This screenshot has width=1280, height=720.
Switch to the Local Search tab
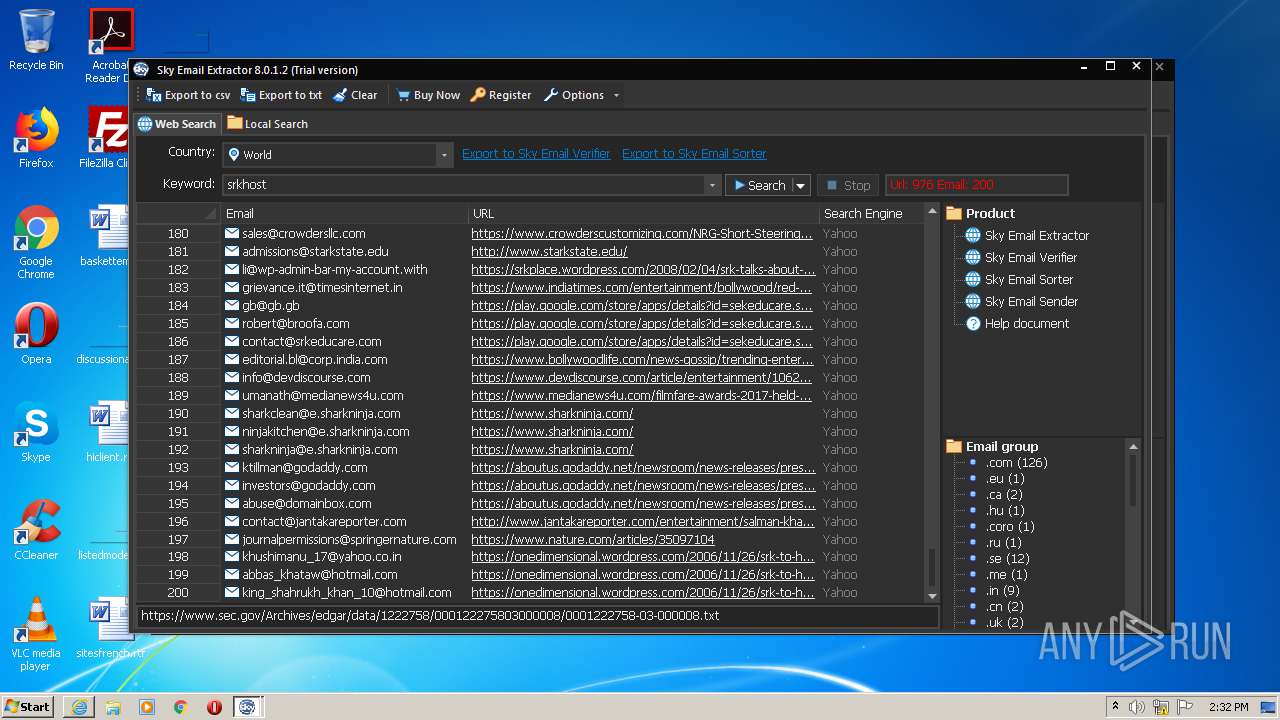[x=267, y=124]
